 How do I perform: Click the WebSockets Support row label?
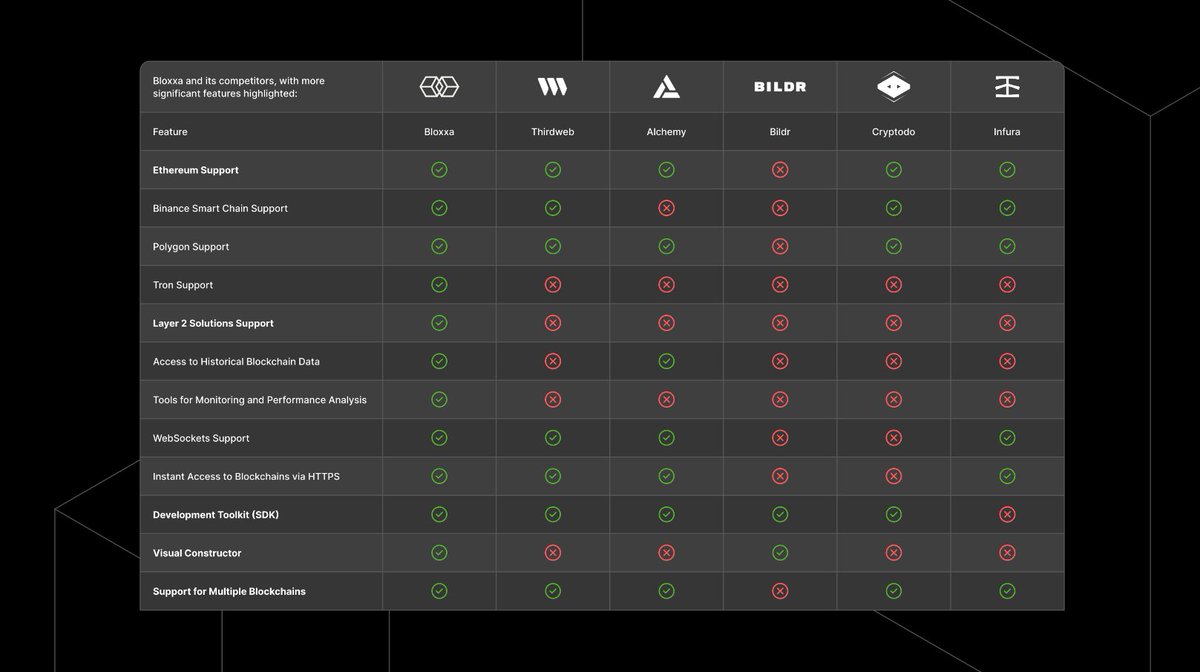201,438
